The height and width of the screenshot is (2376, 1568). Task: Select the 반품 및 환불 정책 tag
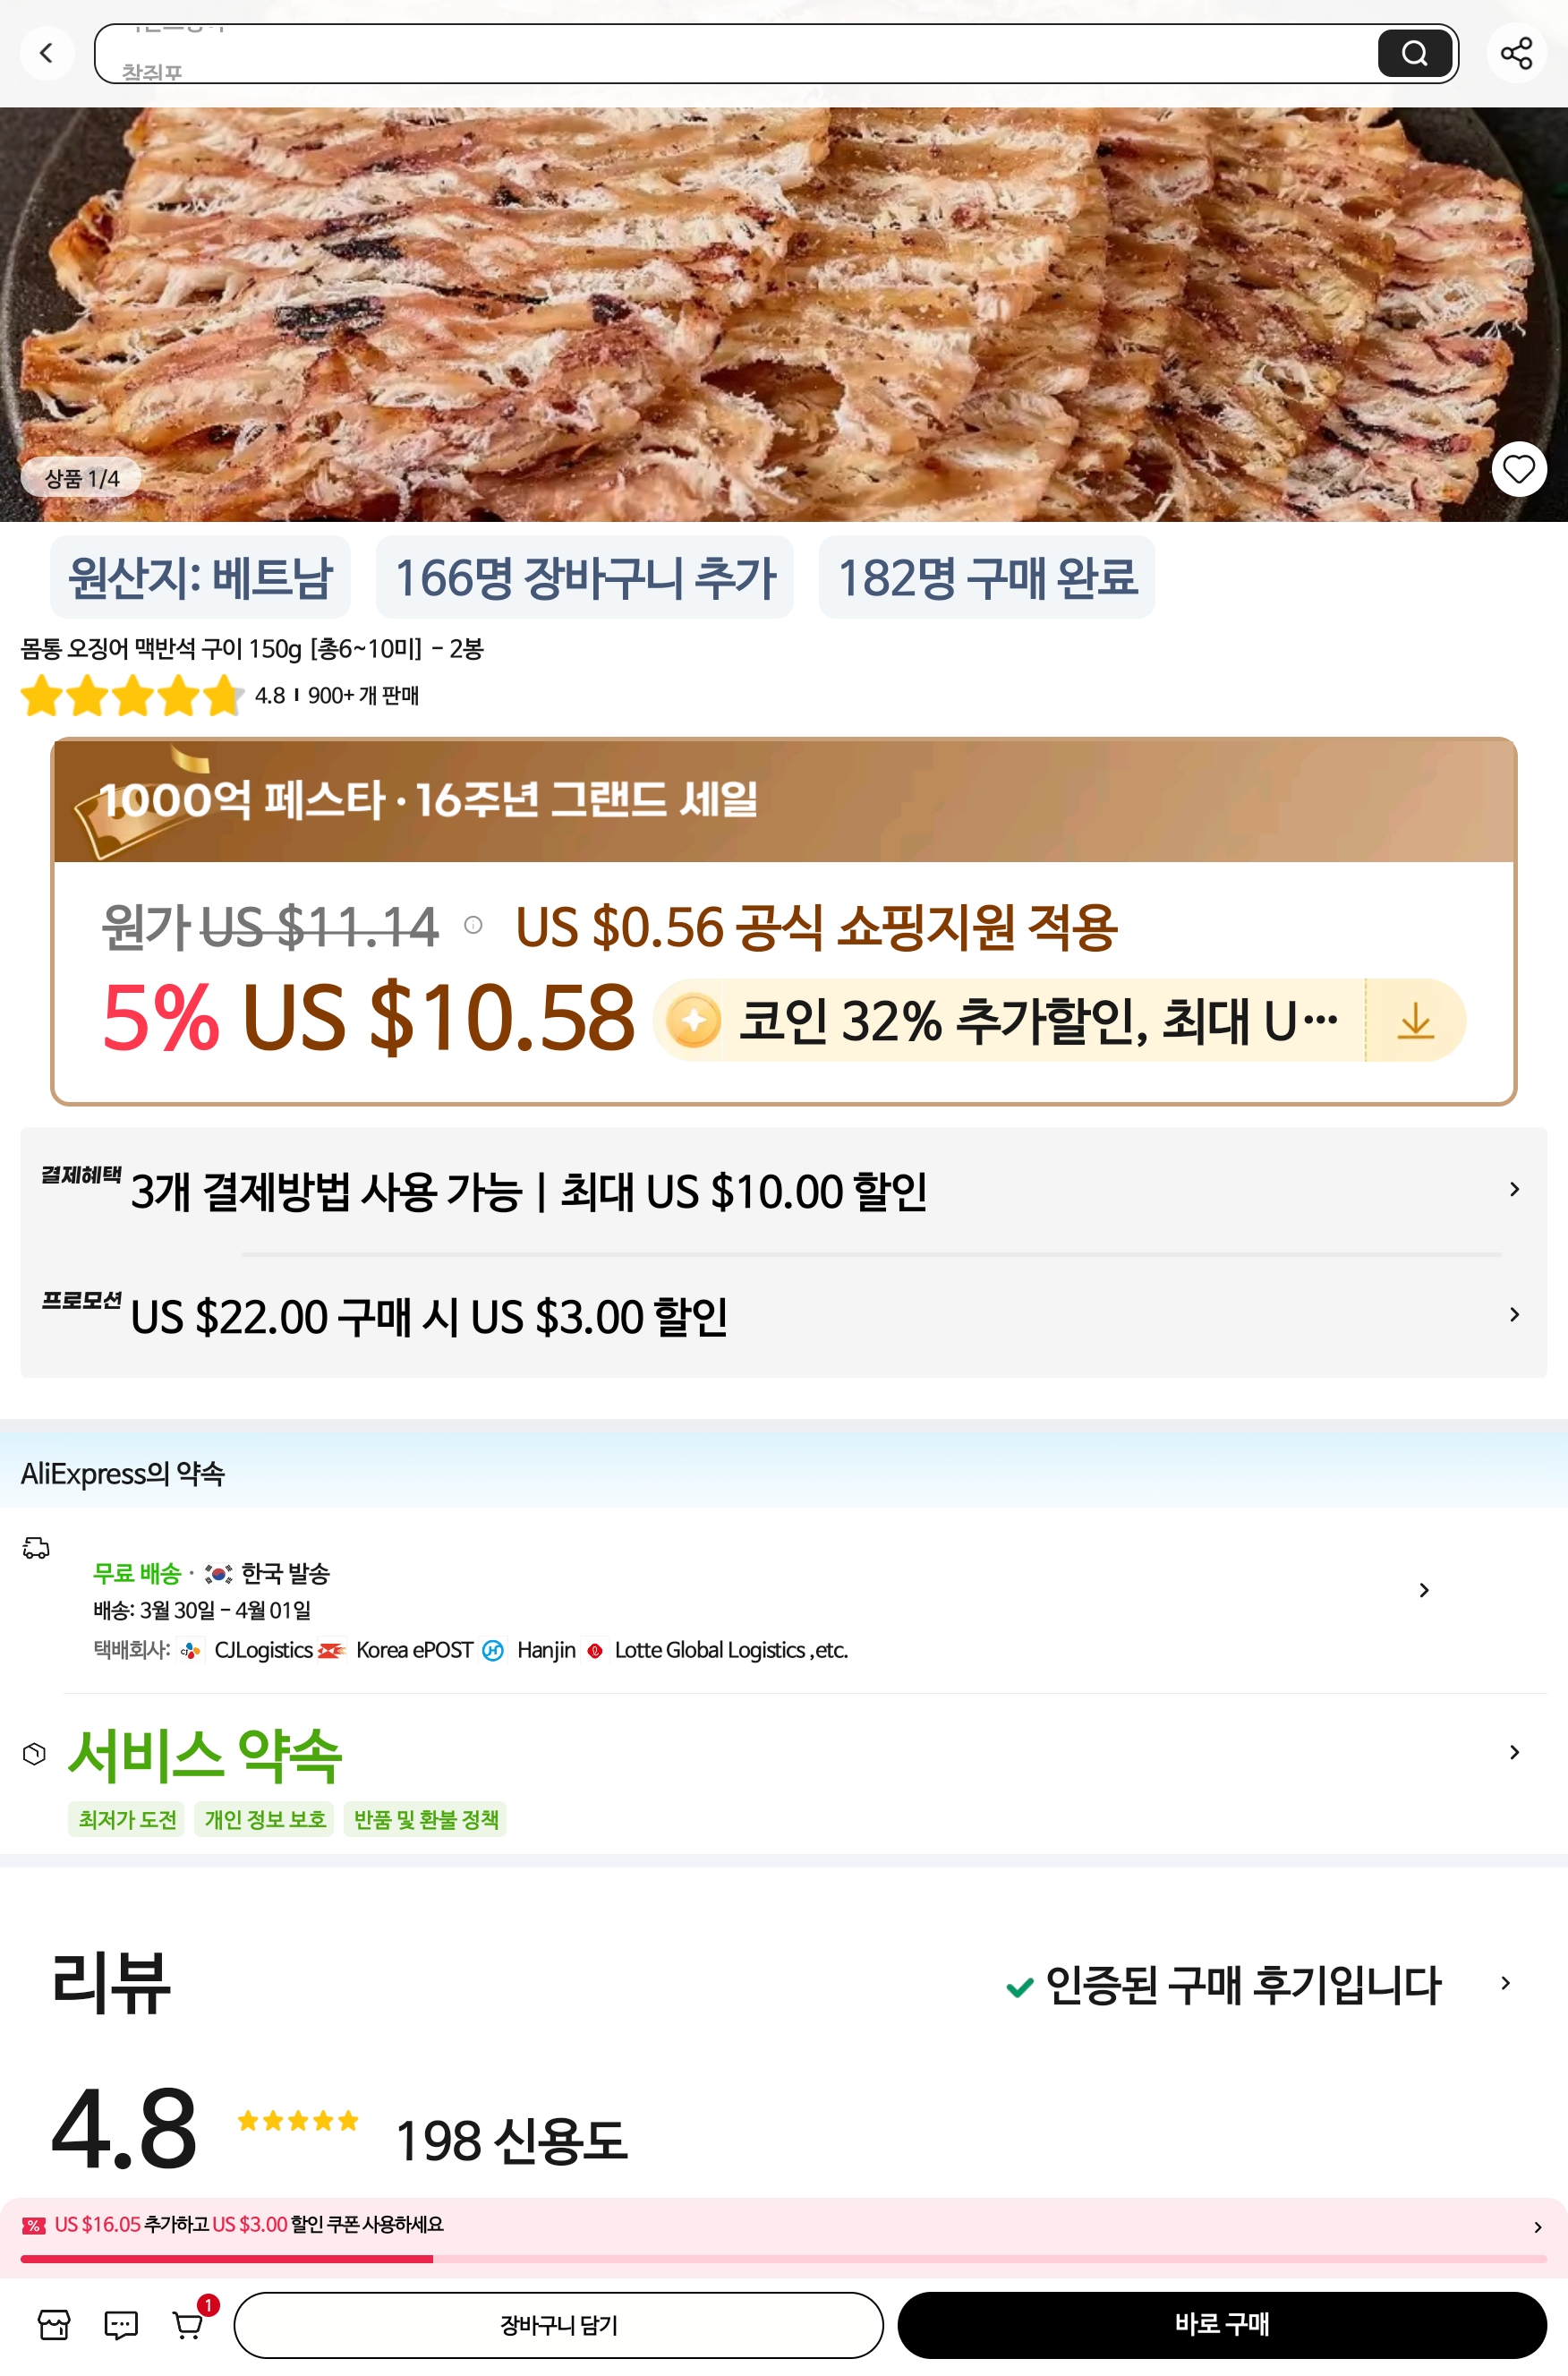click(x=426, y=1819)
